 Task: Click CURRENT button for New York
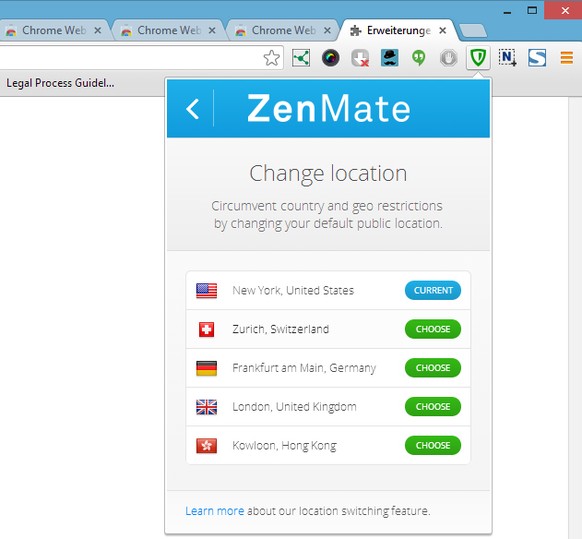433,290
